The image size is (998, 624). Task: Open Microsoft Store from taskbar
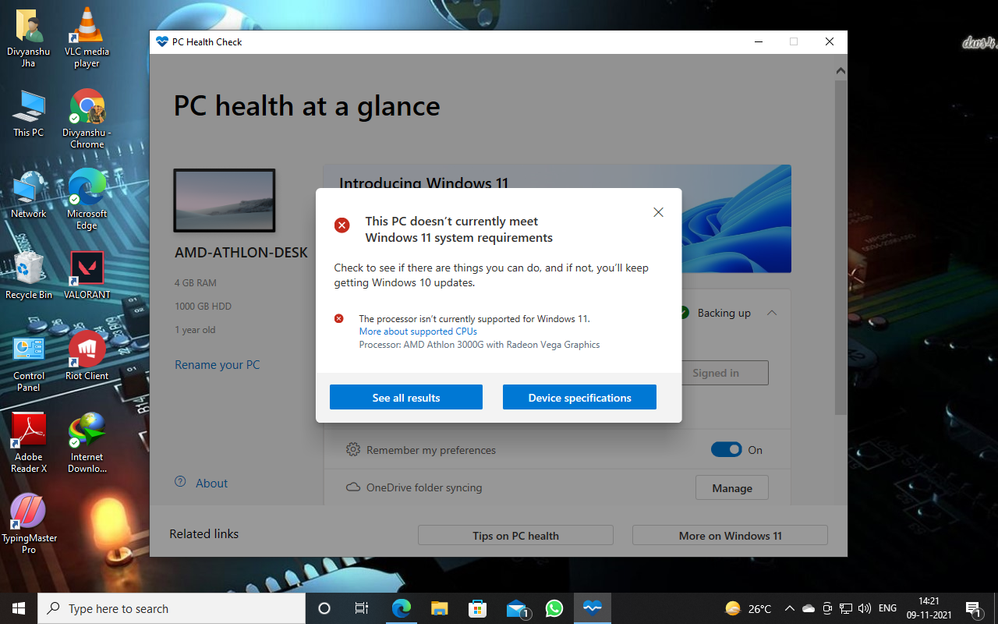pyautogui.click(x=477, y=608)
